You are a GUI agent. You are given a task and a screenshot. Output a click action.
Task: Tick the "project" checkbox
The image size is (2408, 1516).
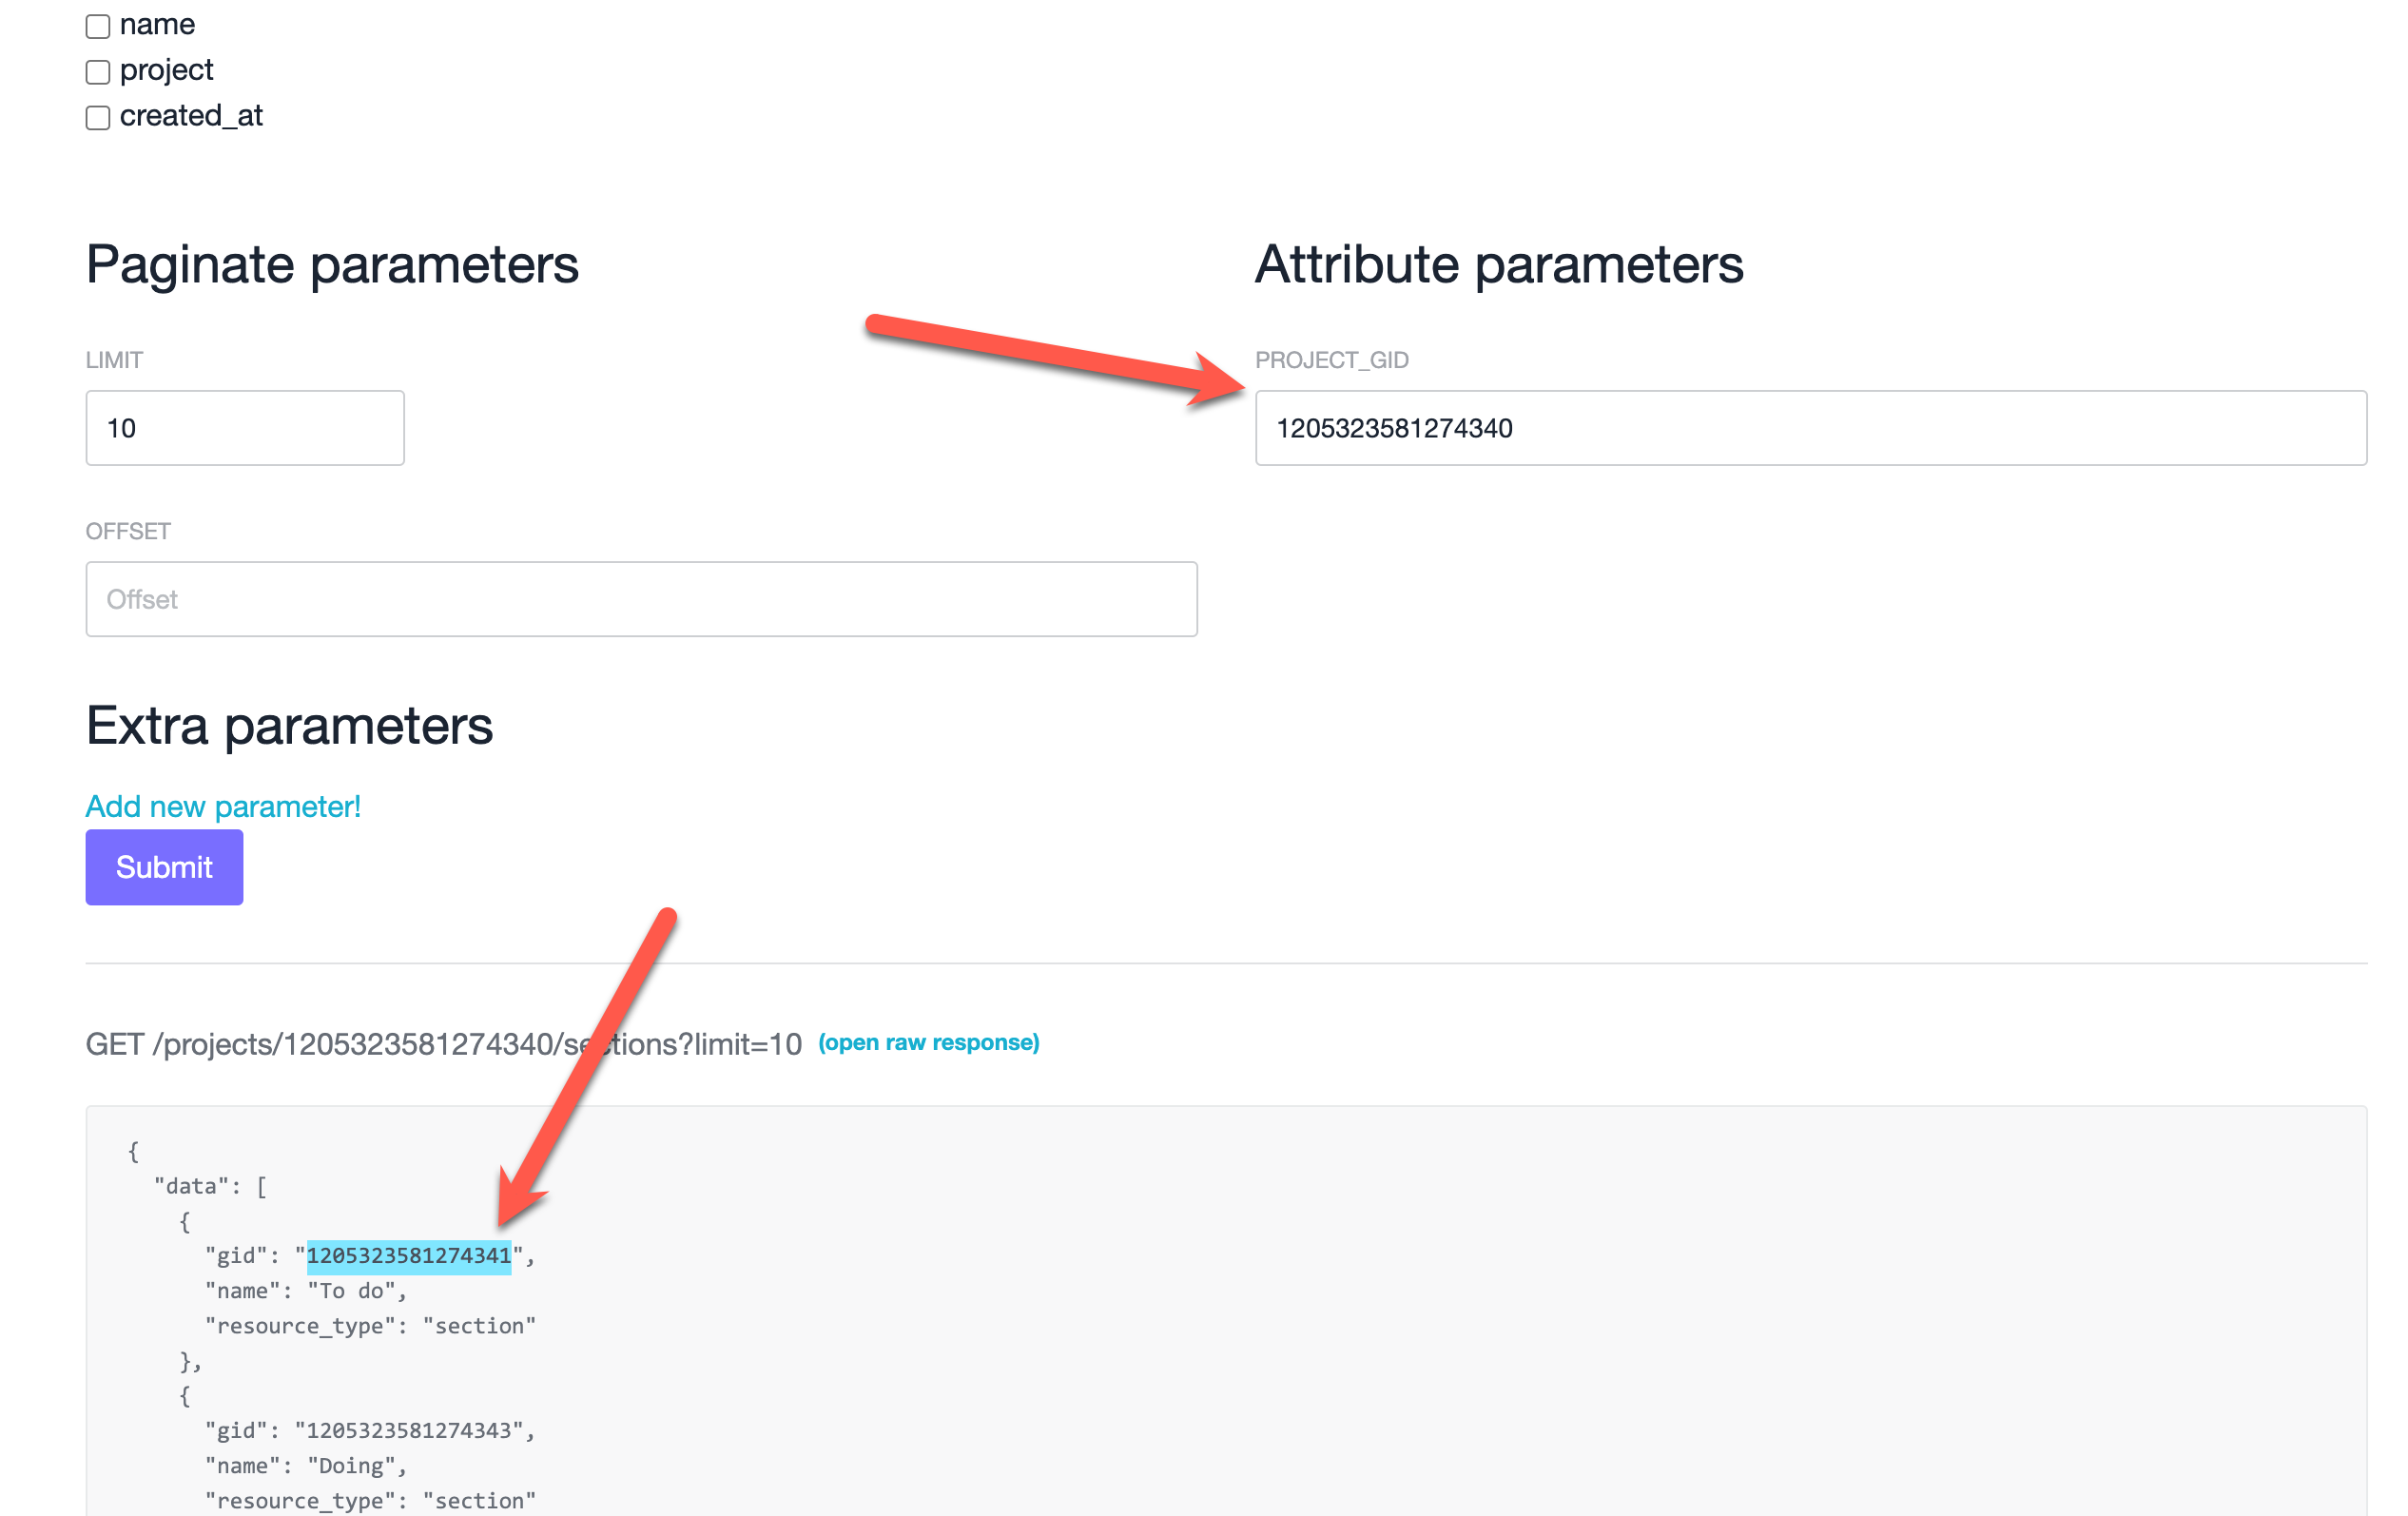coord(98,72)
